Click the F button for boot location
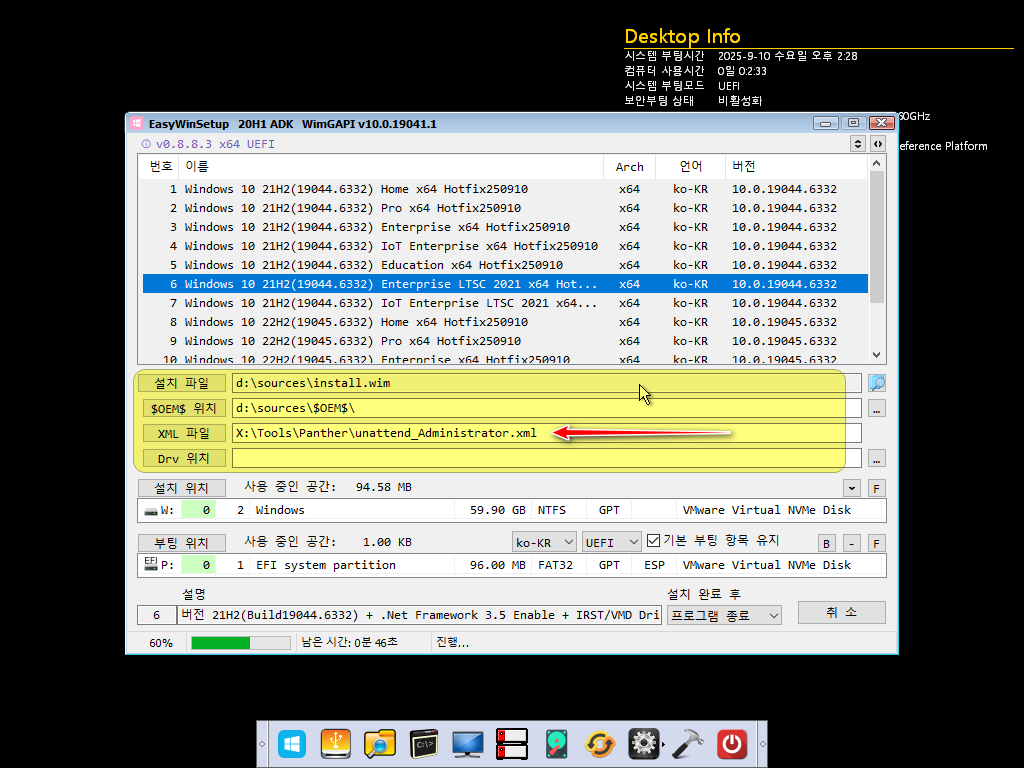Image resolution: width=1024 pixels, height=768 pixels. pyautogui.click(x=876, y=543)
